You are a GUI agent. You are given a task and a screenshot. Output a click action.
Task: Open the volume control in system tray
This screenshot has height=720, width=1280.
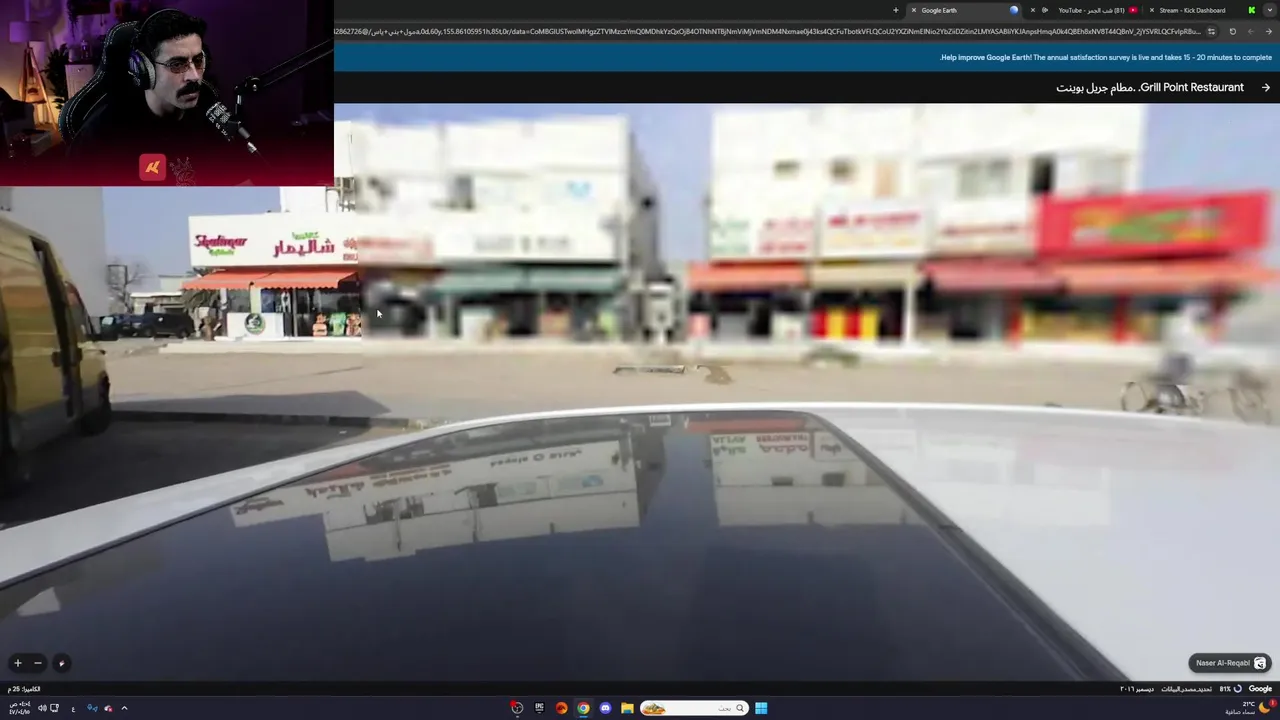[41, 708]
